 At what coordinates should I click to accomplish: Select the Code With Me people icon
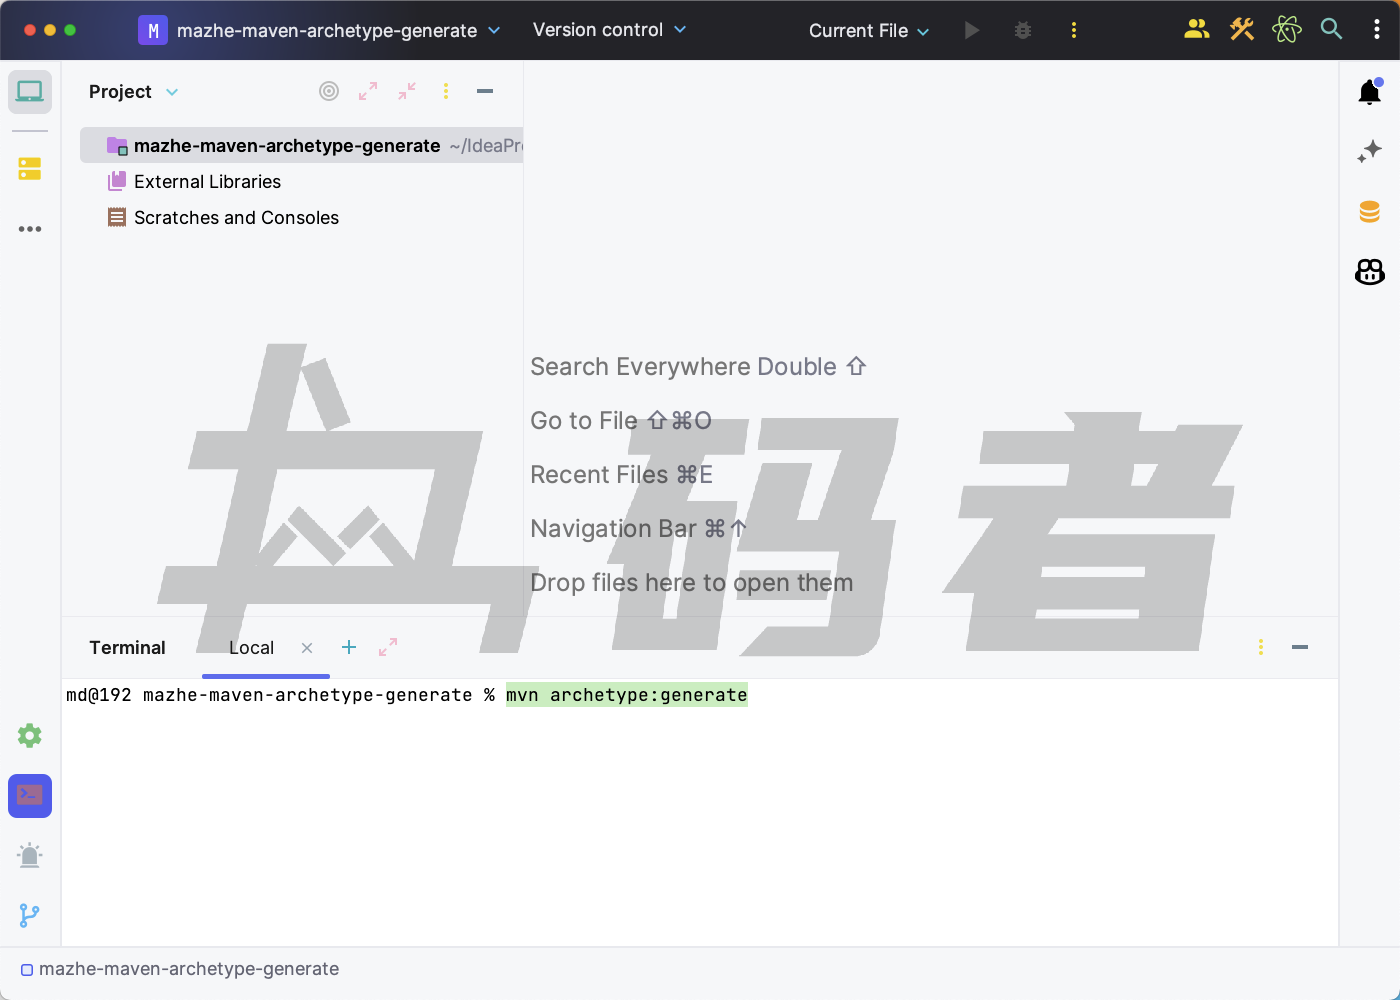(1196, 30)
